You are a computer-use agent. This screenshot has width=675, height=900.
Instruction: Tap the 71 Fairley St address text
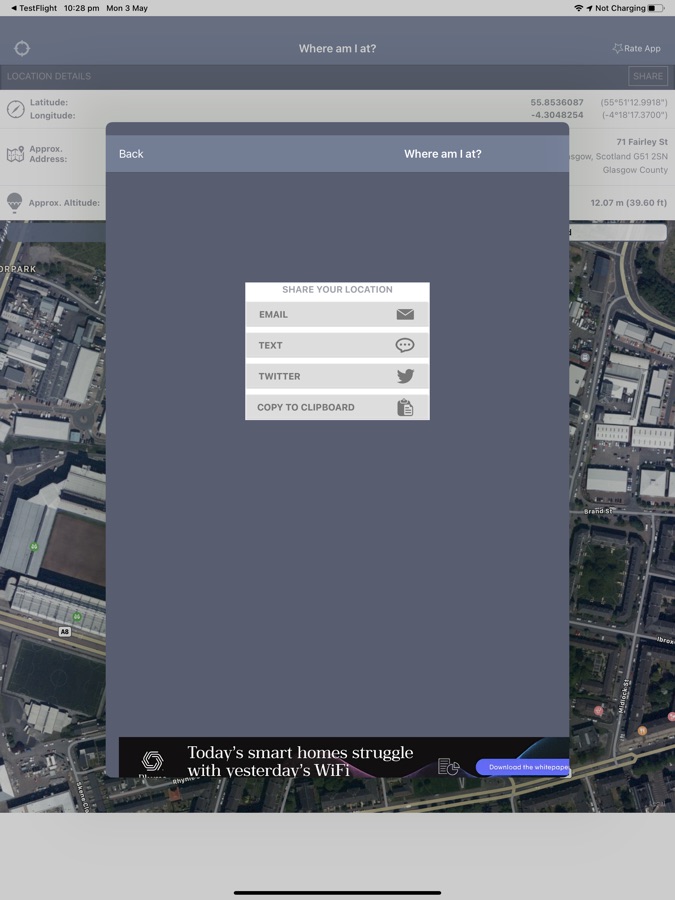pyautogui.click(x=641, y=142)
